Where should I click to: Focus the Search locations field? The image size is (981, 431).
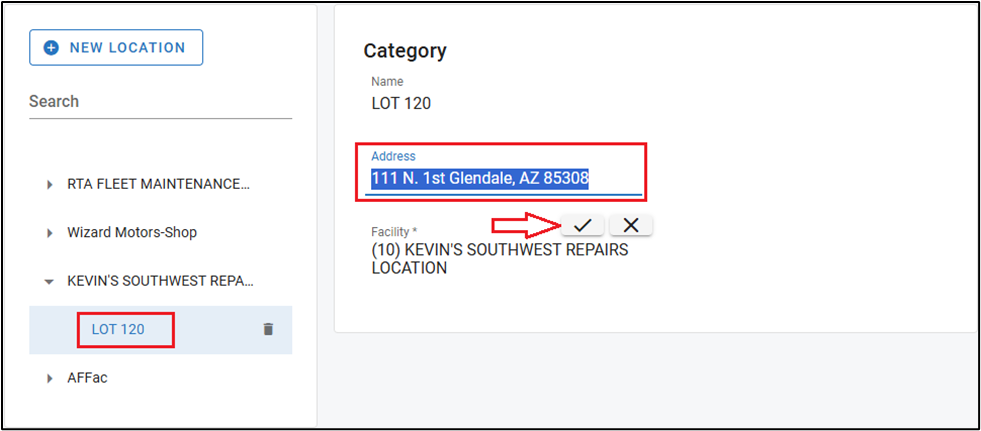click(x=160, y=102)
